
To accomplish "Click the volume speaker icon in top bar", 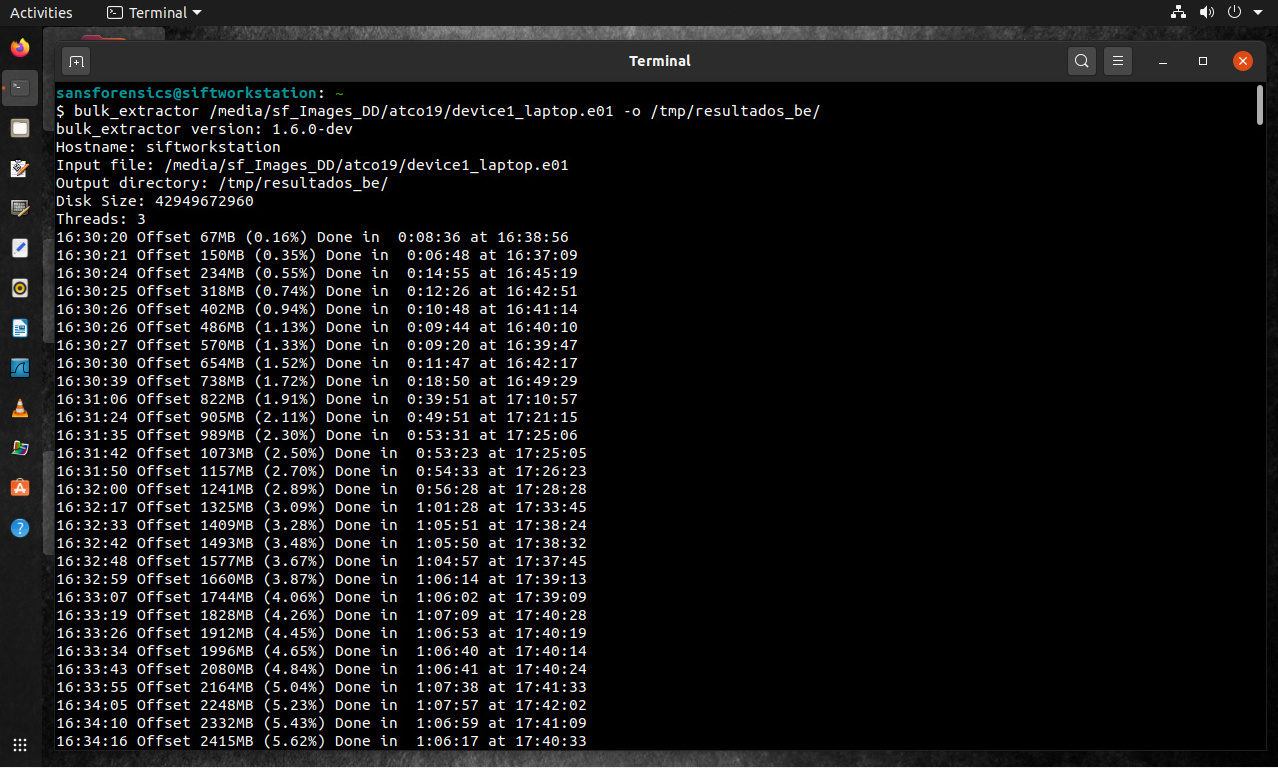I will click(x=1206, y=13).
